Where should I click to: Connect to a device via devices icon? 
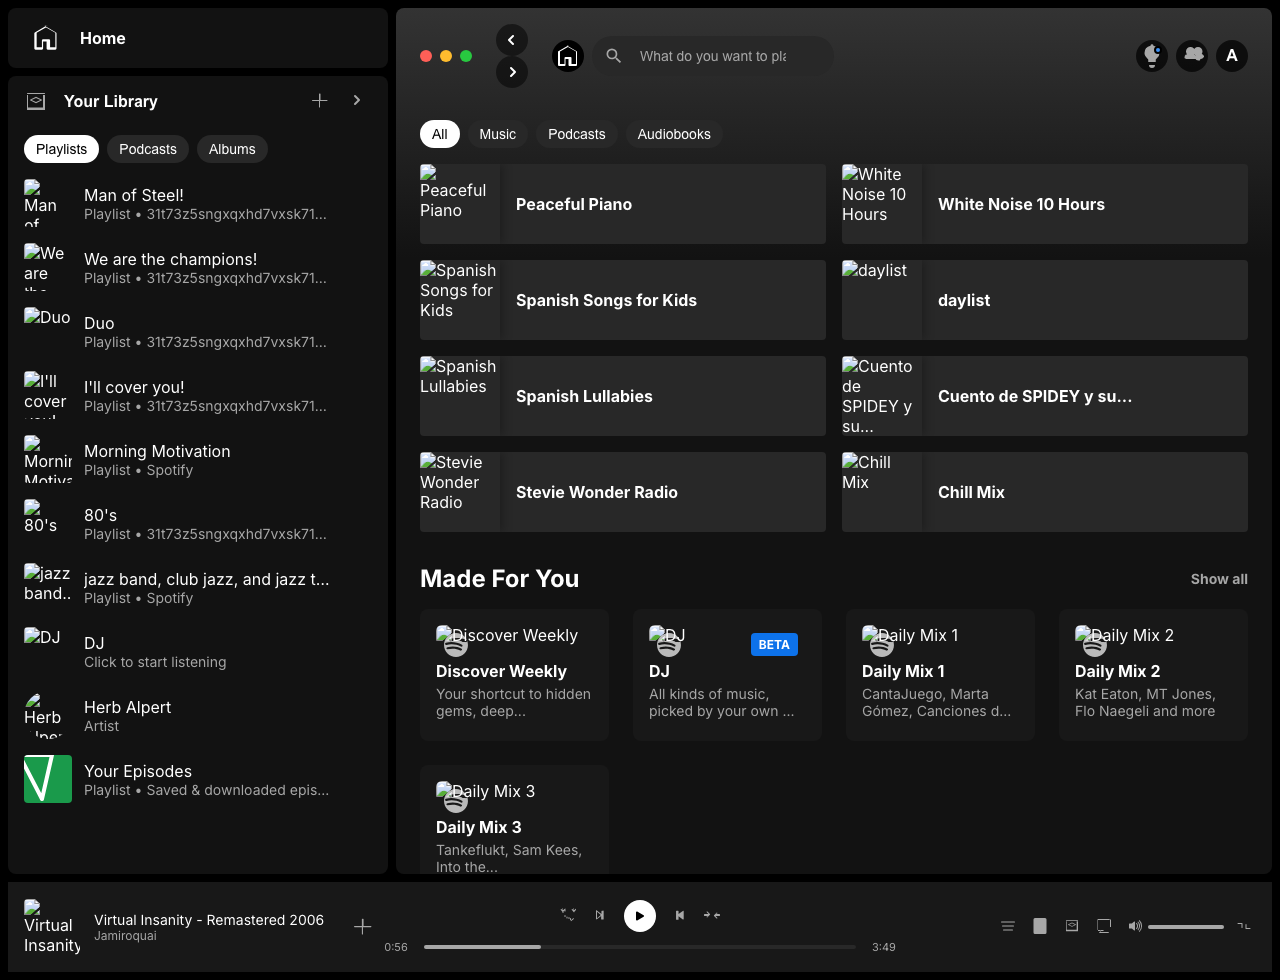pyautogui.click(x=1103, y=926)
